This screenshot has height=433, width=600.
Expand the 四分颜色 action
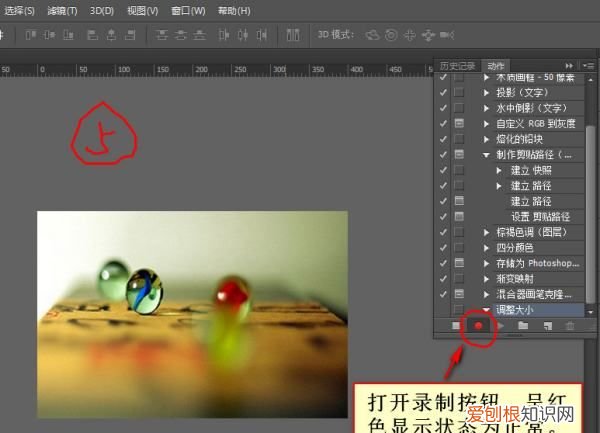tap(486, 248)
